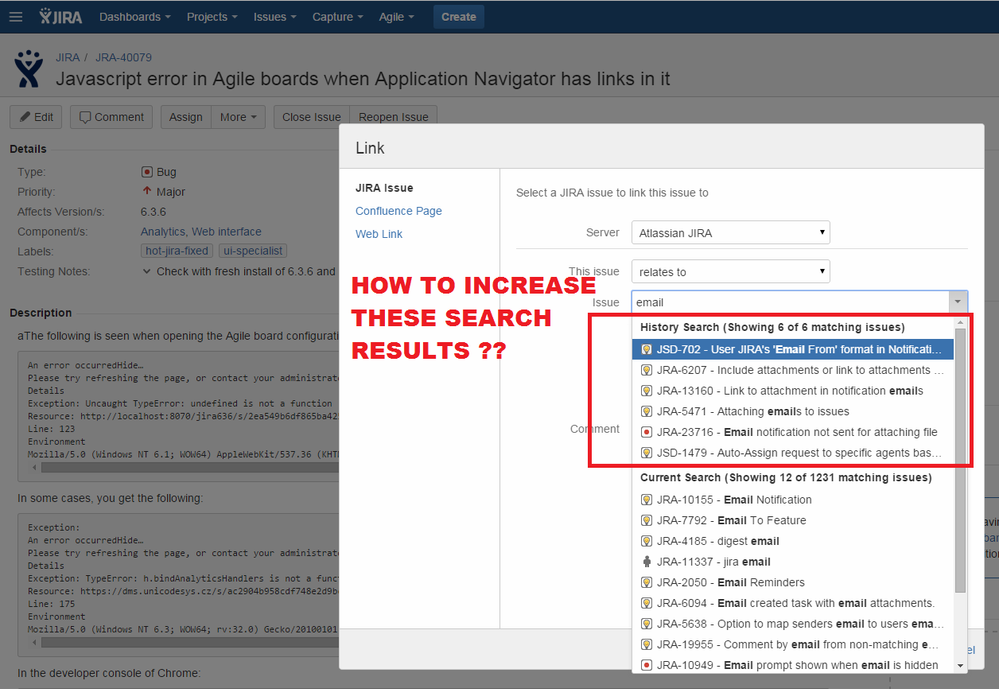This screenshot has height=689, width=999.
Task: Click the JRA-23716 bug icon
Action: click(x=646, y=432)
